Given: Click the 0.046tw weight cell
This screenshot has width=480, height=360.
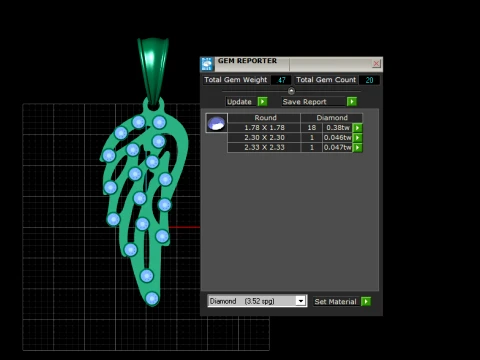Looking at the screenshot, I should tap(338, 138).
